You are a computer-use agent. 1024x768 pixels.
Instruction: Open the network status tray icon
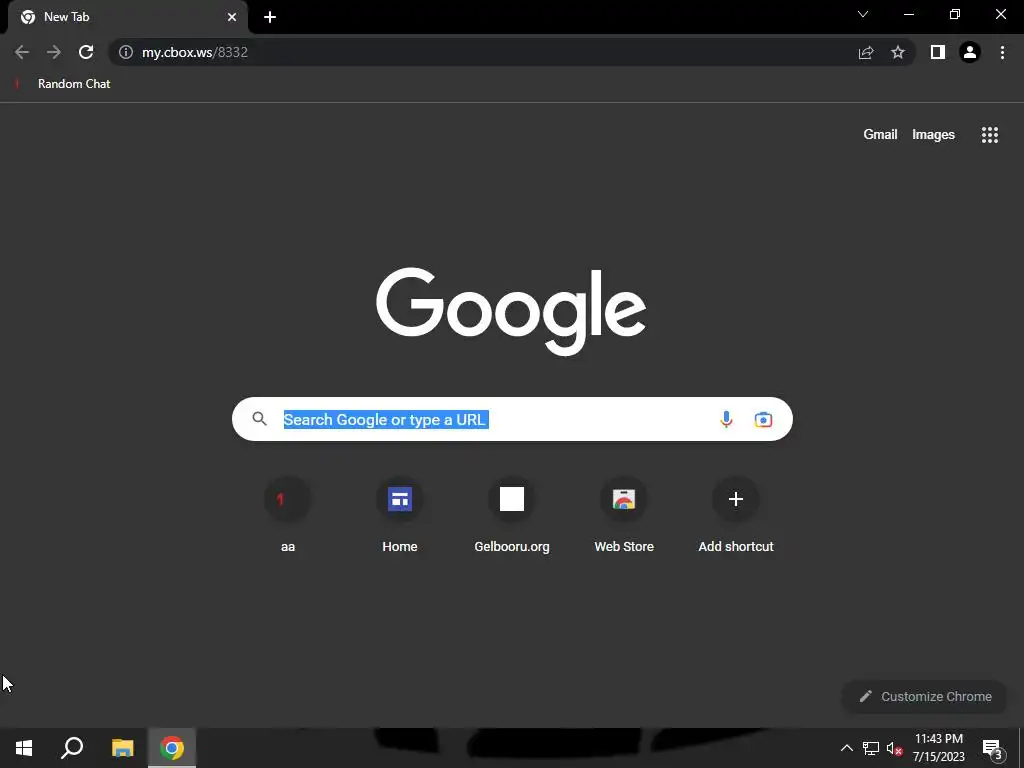(x=871, y=748)
